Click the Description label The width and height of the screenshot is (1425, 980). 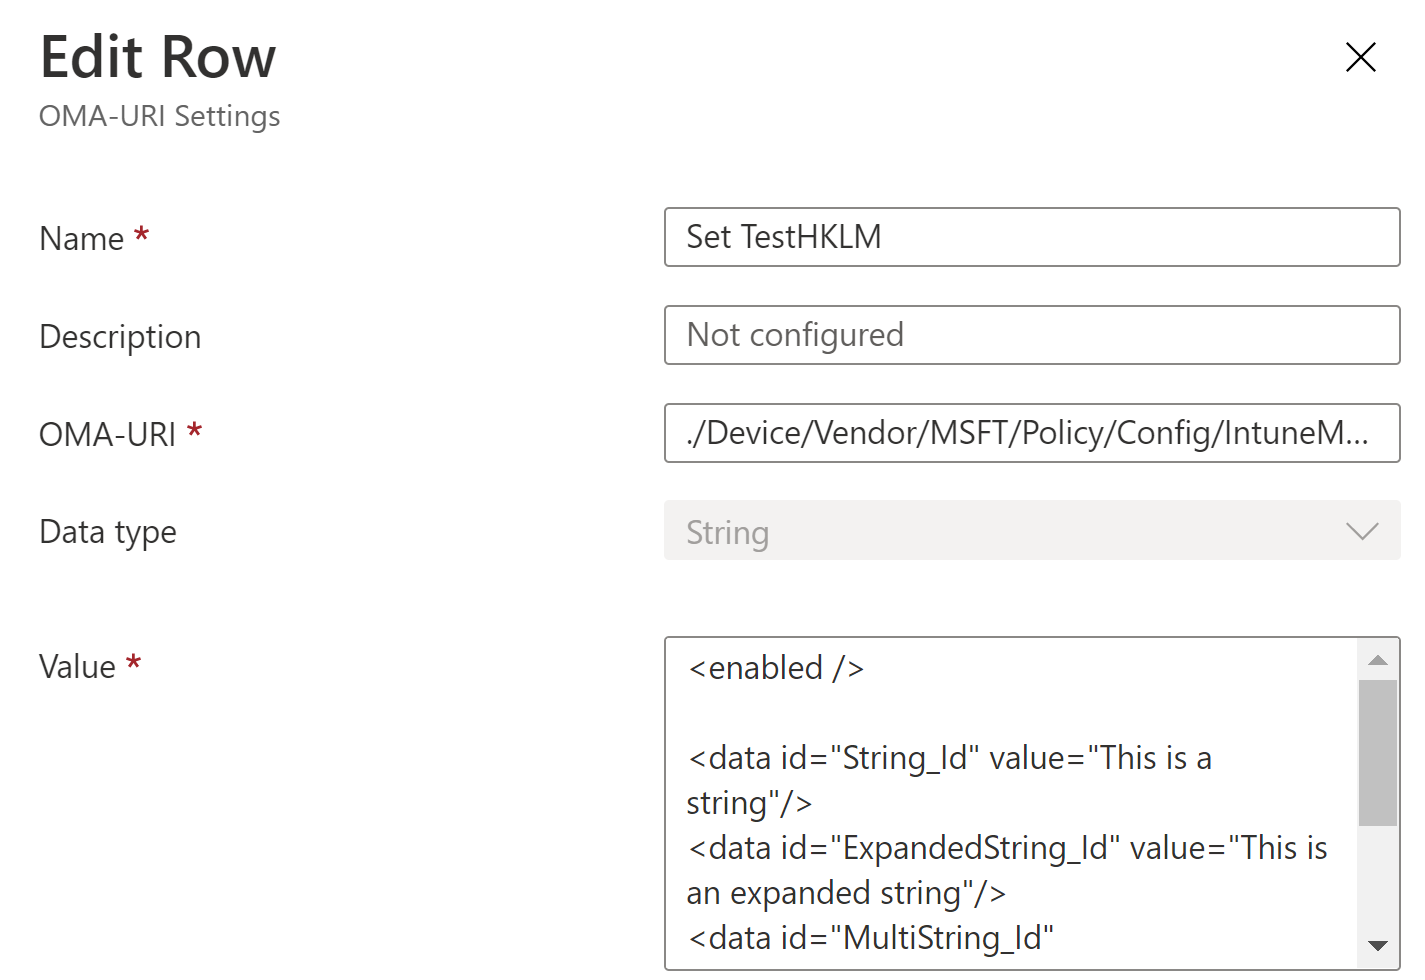pos(120,337)
